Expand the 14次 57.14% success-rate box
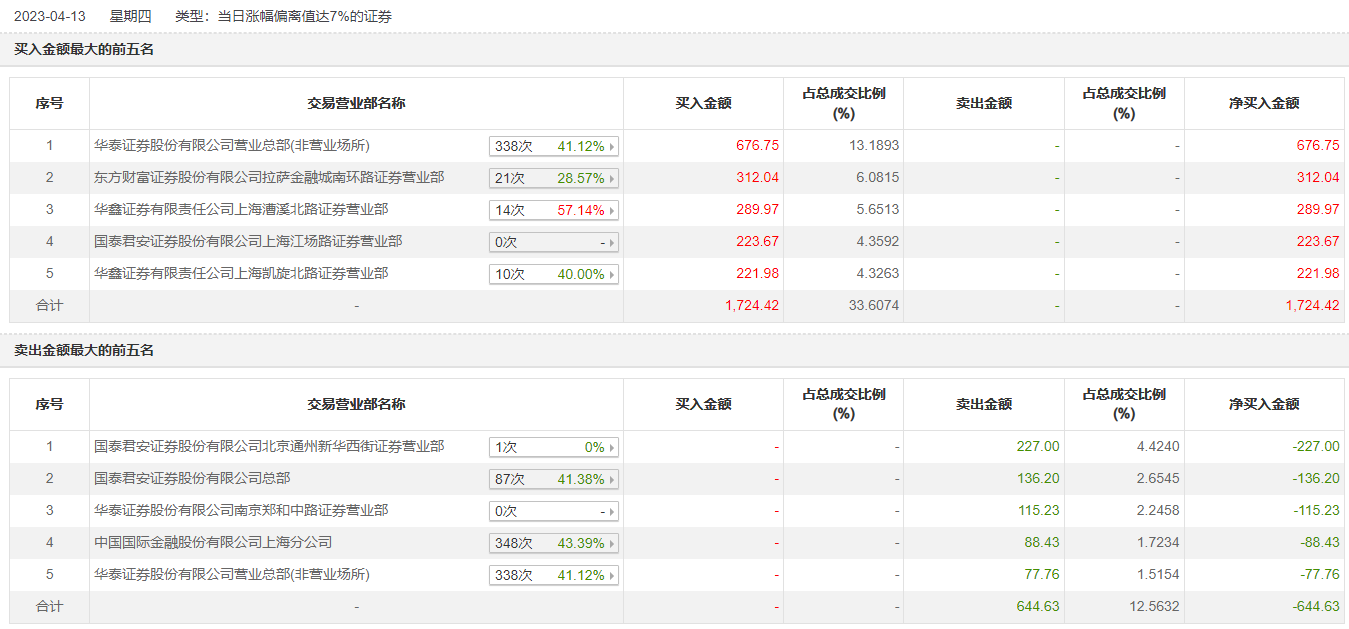The height and width of the screenshot is (629, 1349). tap(554, 211)
